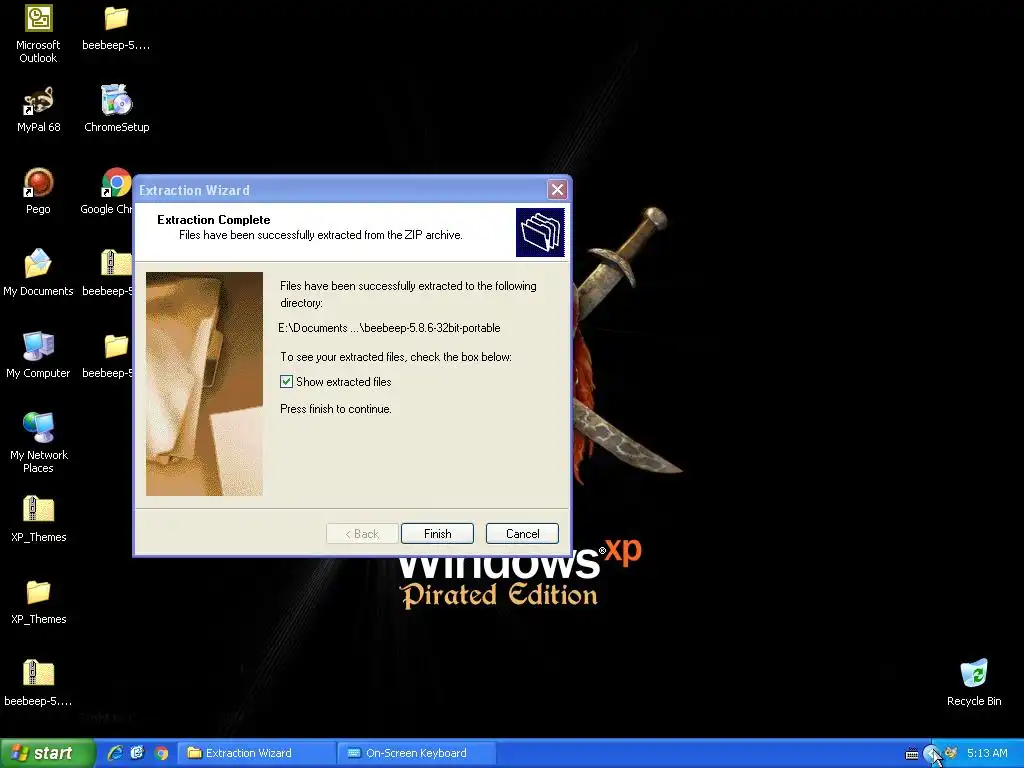This screenshot has width=1024, height=768.
Task: Open the Start menu
Action: coord(46,753)
